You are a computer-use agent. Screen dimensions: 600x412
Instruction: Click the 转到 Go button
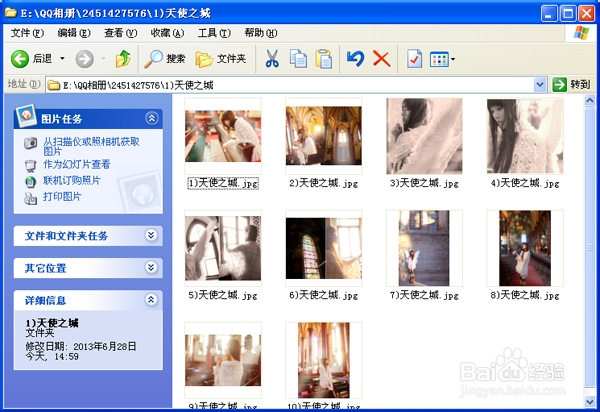tap(572, 85)
